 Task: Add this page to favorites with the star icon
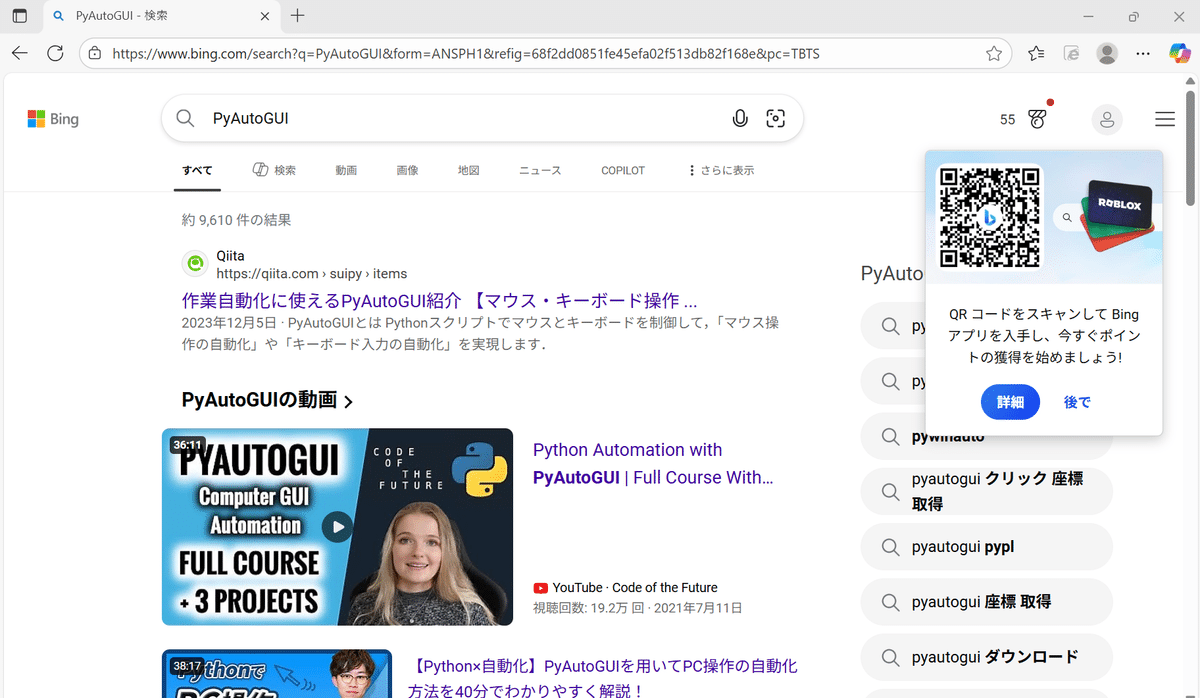[x=994, y=53]
